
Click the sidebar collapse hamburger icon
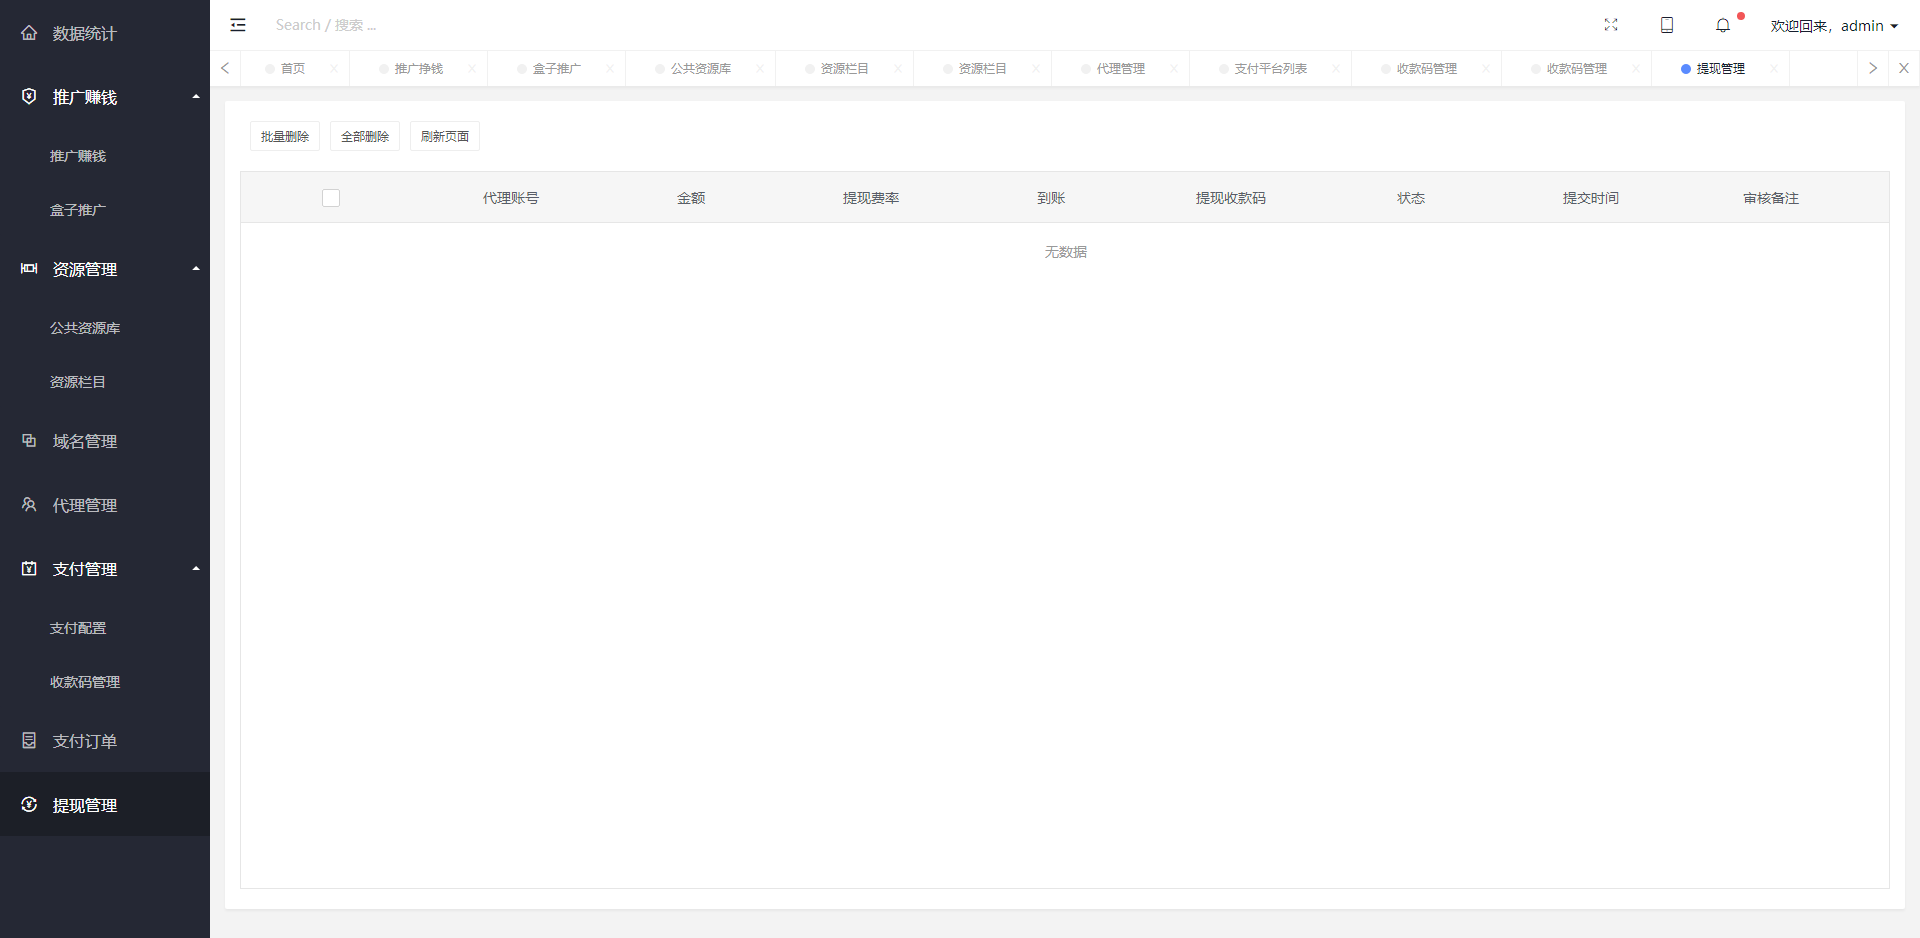[x=238, y=25]
